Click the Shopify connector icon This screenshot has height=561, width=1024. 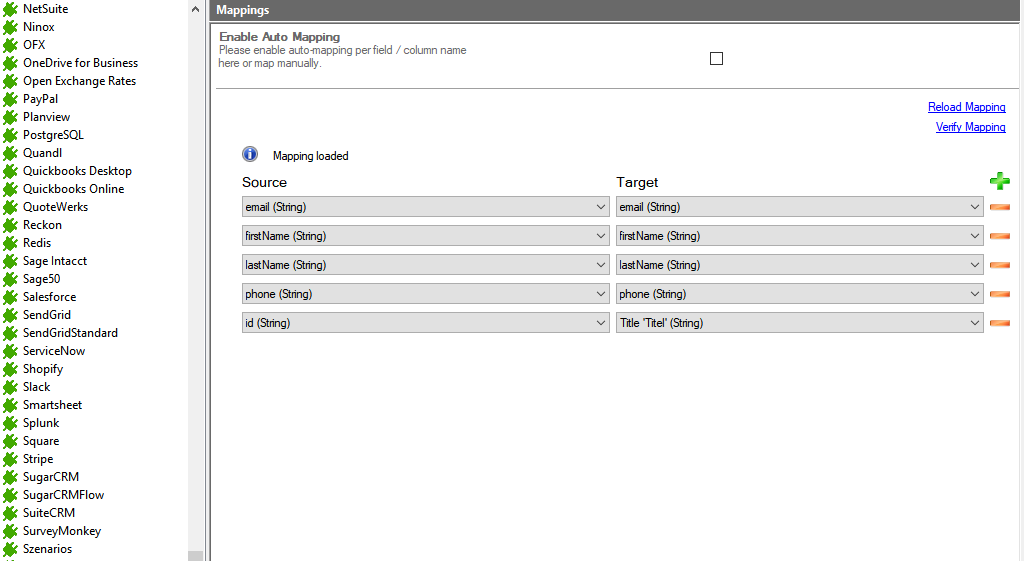pyautogui.click(x=11, y=369)
